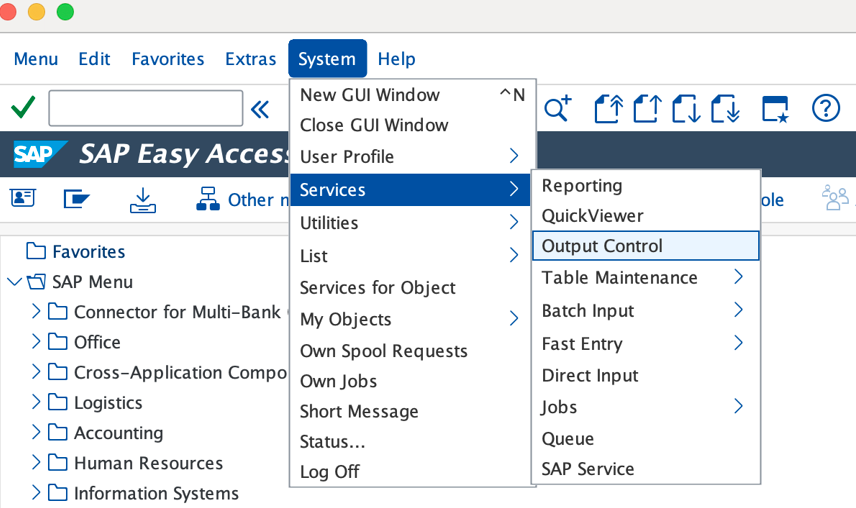Open the Utilities submenu
The width and height of the screenshot is (856, 508).
point(410,223)
